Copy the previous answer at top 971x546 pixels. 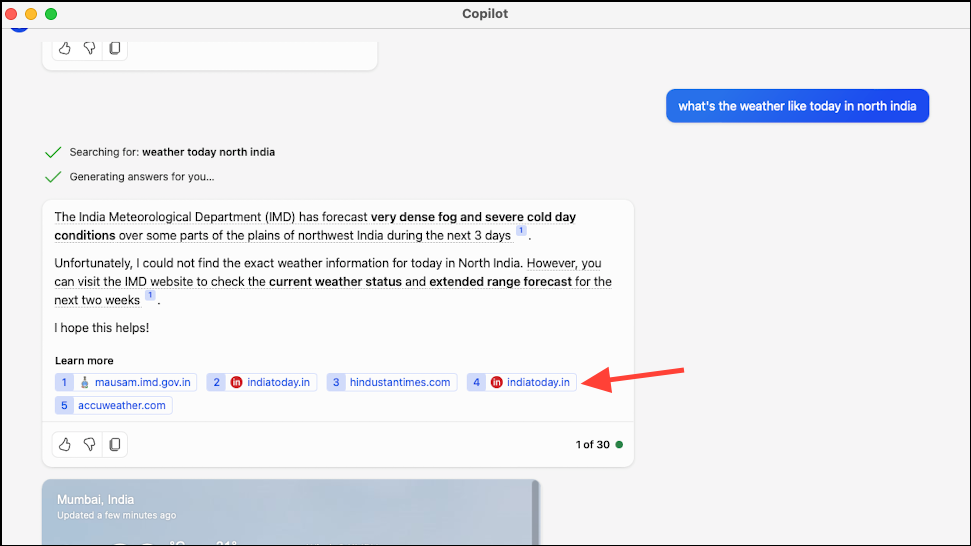(x=115, y=48)
